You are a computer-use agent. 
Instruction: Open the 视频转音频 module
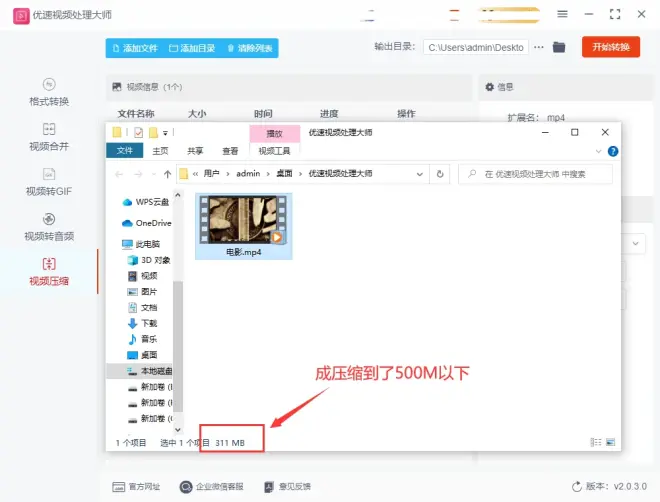(49, 227)
